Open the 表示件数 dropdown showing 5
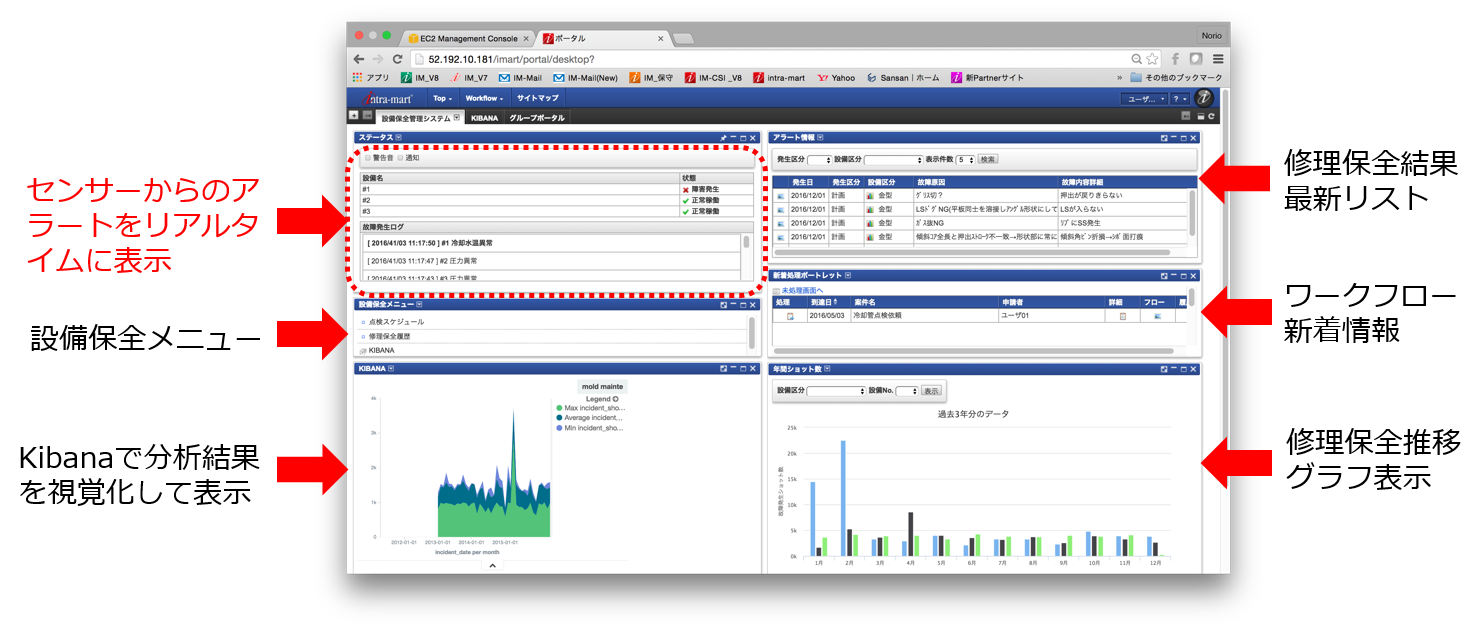This screenshot has width=1479, height=629. coord(965,160)
